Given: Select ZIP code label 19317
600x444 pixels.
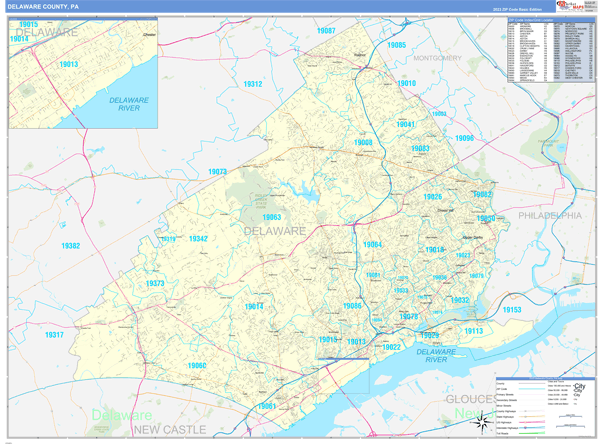Looking at the screenshot, I should [54, 335].
